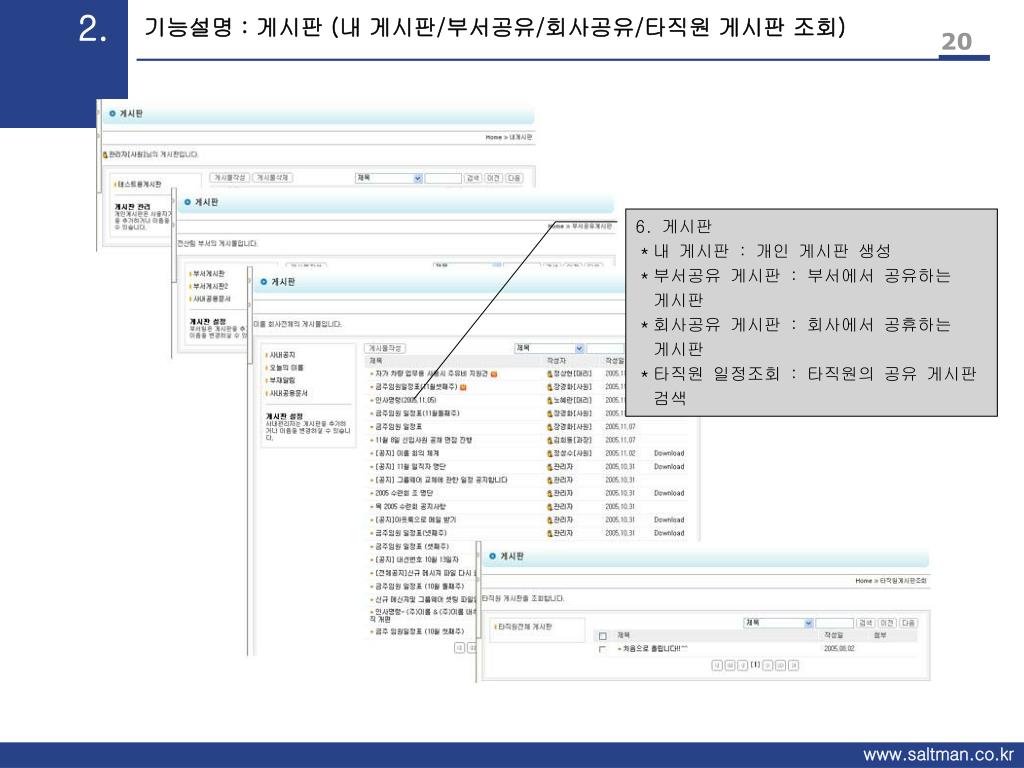Go to first page in 타직원 board pagination
This screenshot has width=1024, height=768.
coord(717,665)
